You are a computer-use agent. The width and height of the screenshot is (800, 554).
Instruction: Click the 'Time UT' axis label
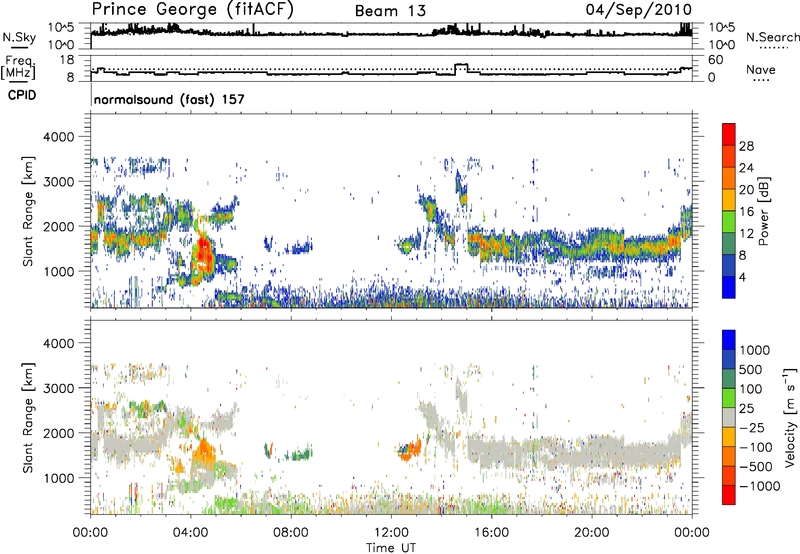click(391, 548)
